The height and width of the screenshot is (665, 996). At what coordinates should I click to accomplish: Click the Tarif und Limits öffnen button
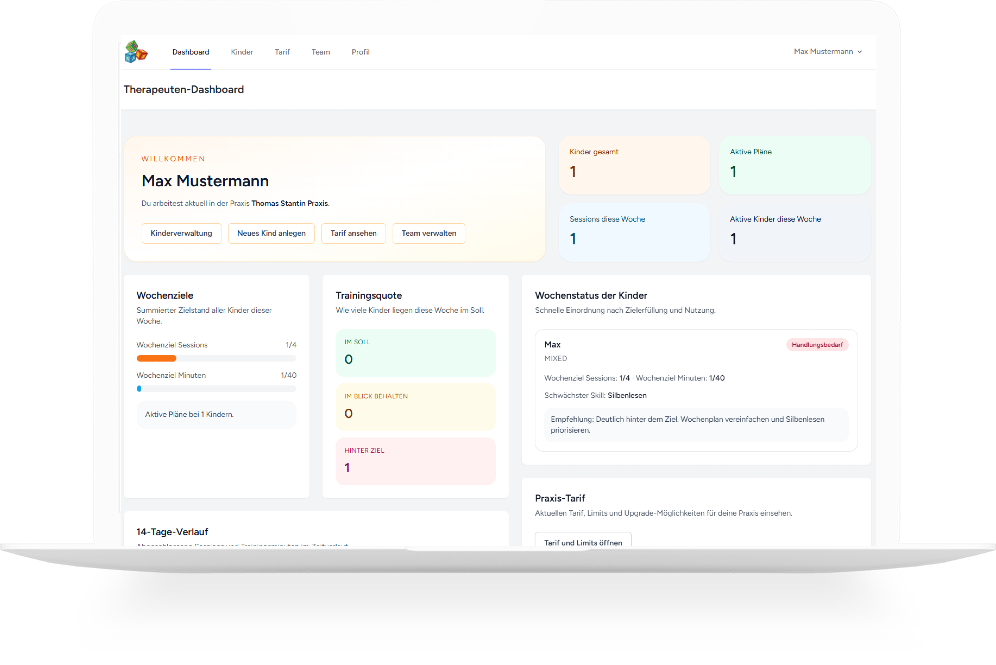[583, 541]
